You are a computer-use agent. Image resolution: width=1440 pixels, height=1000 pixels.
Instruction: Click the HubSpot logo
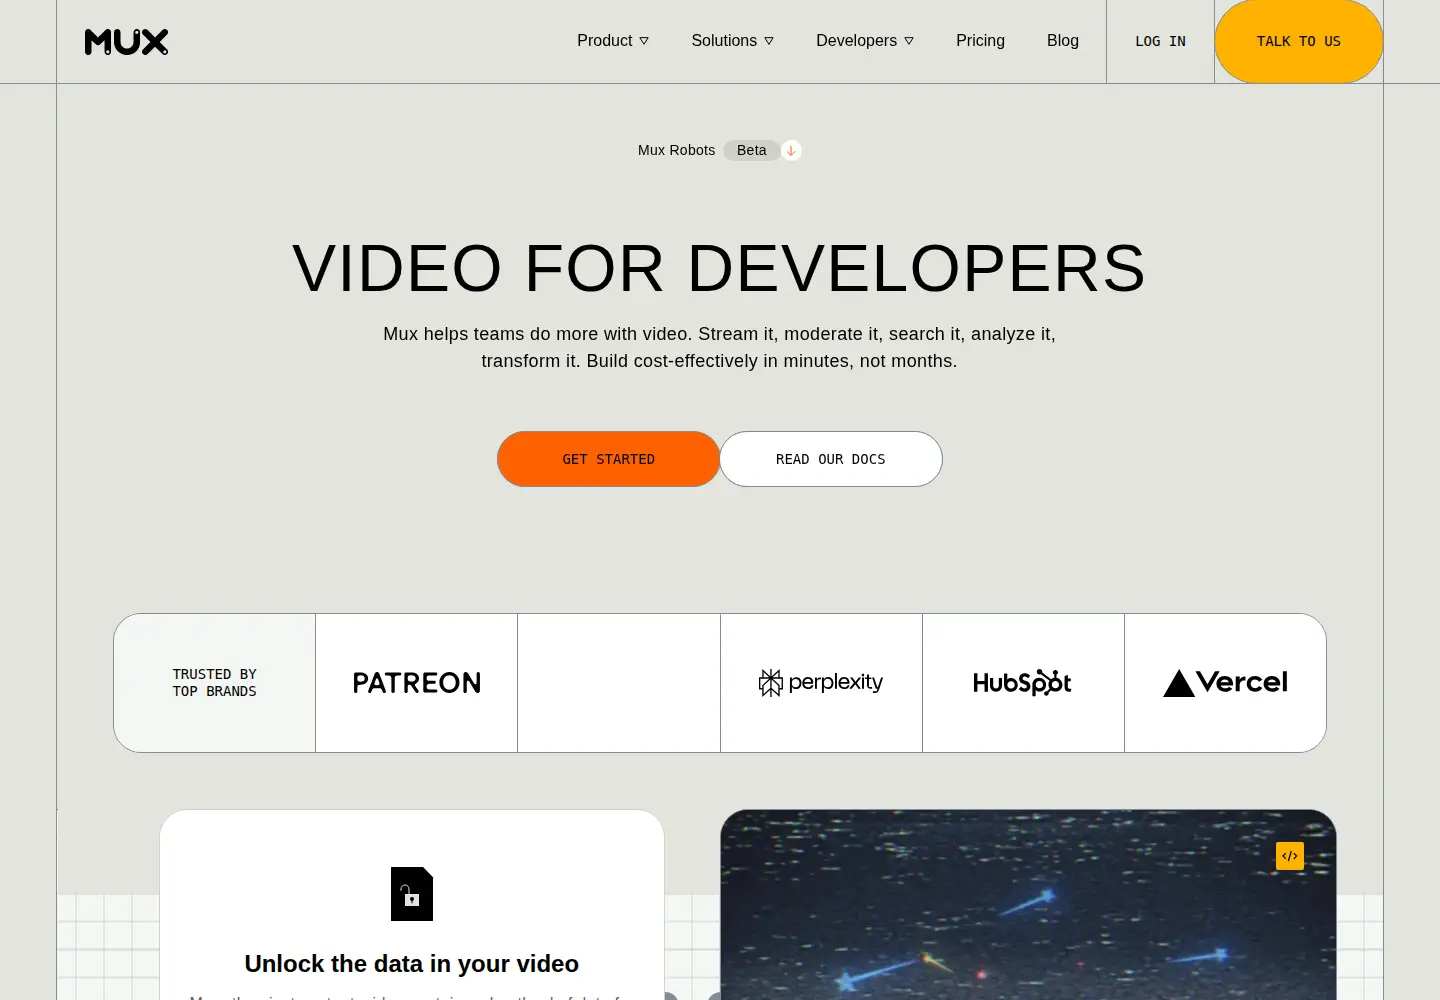click(x=1022, y=683)
